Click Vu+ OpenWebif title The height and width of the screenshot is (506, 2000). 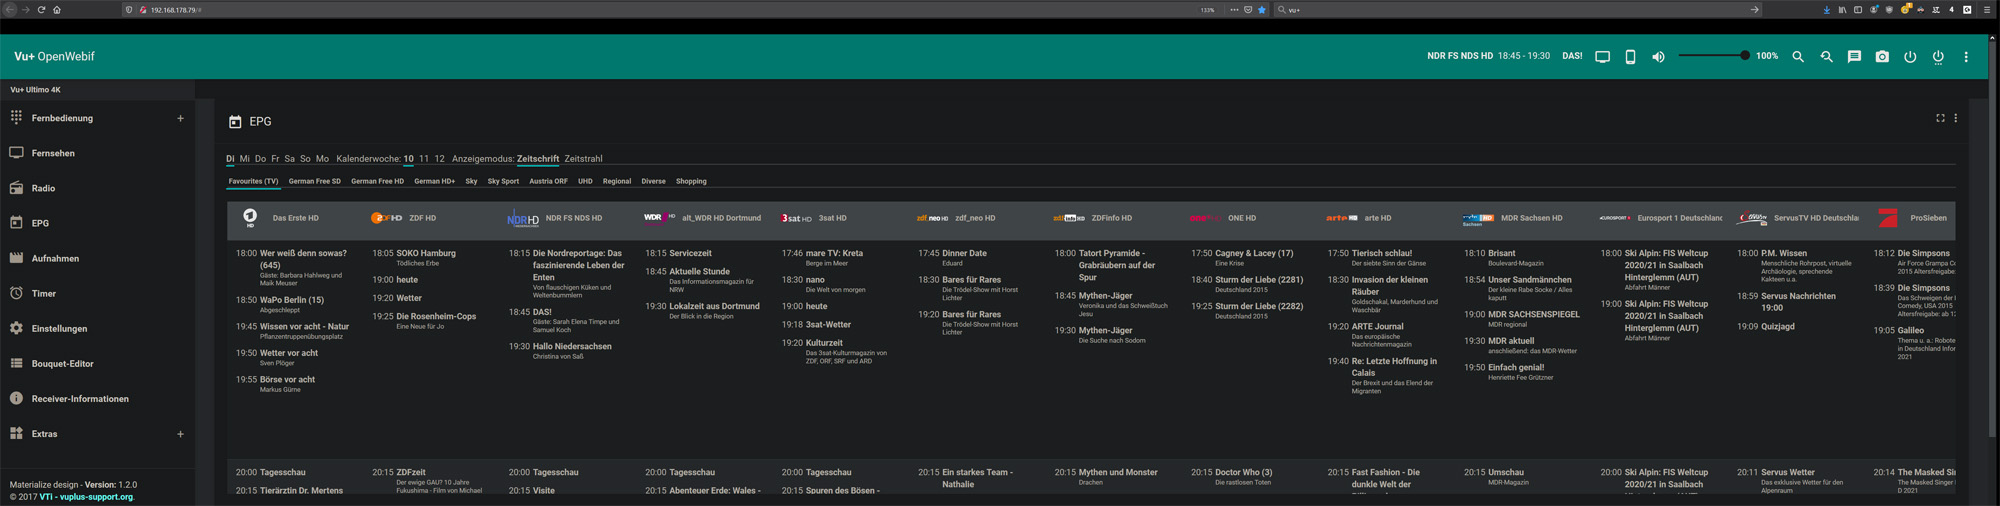[x=54, y=57]
